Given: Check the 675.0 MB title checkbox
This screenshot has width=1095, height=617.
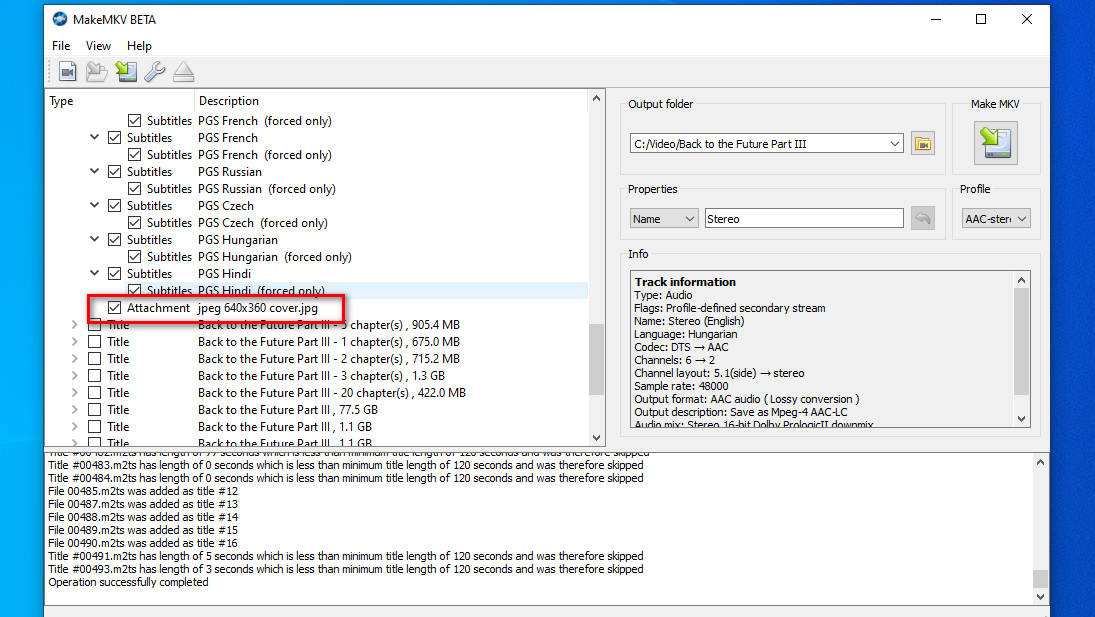Looking at the screenshot, I should click(94, 341).
